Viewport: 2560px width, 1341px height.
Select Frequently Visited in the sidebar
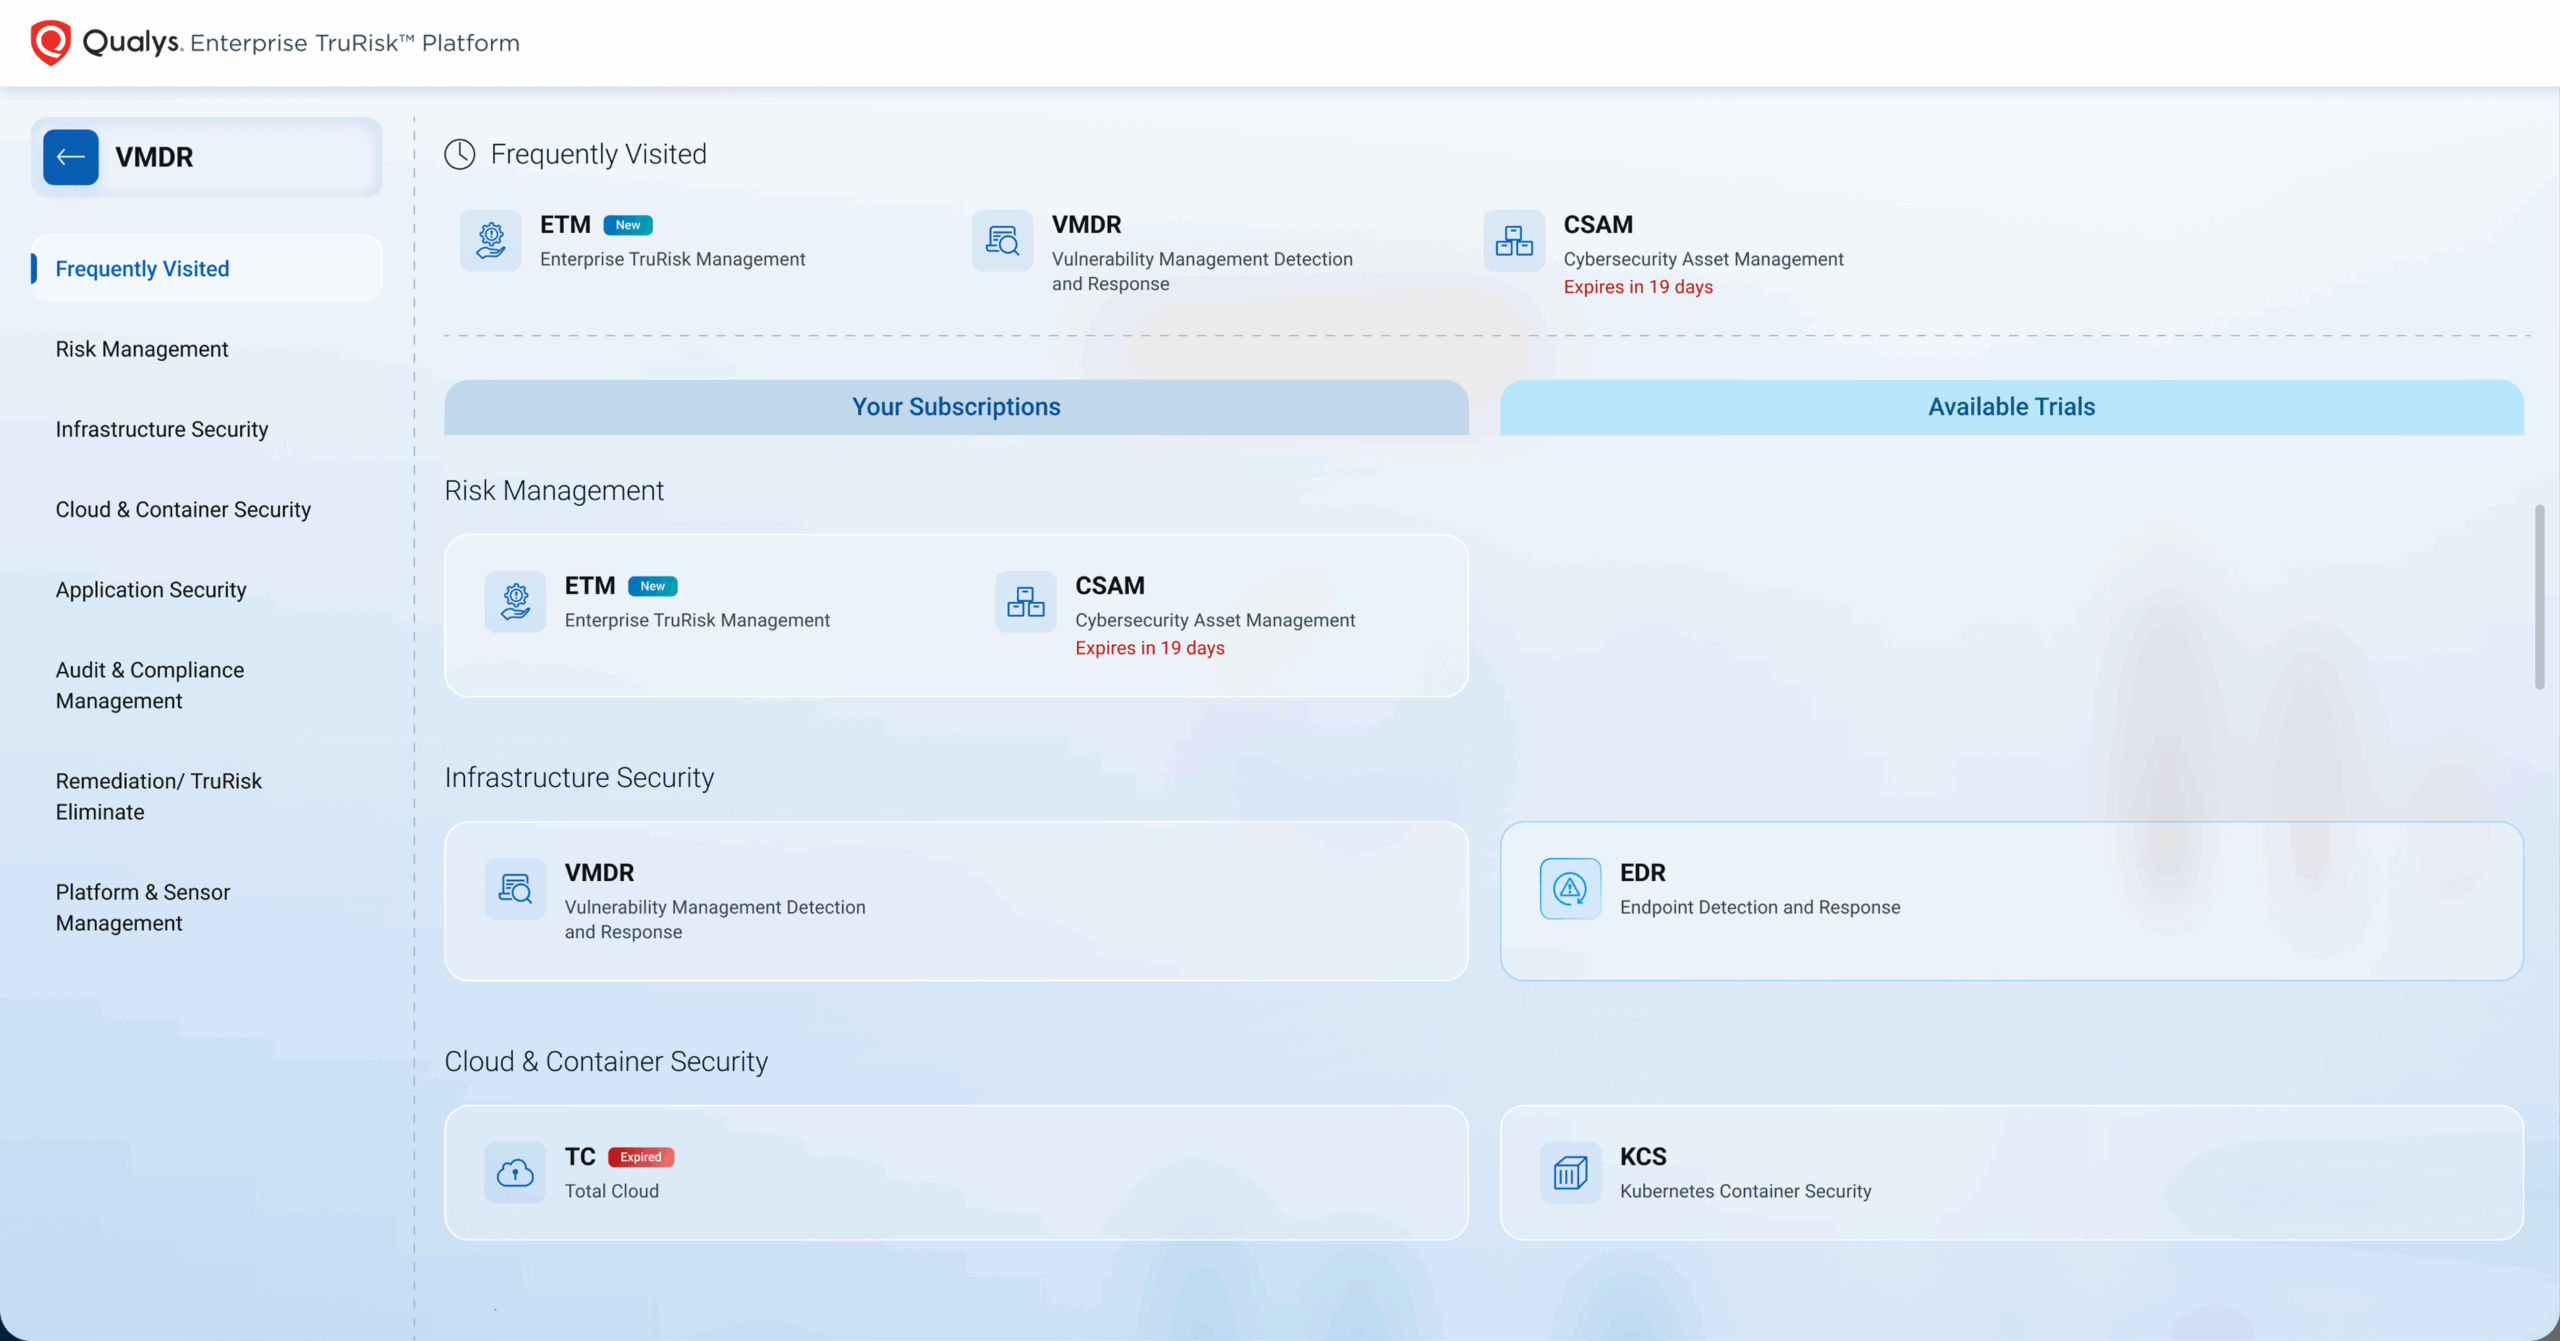[207, 269]
